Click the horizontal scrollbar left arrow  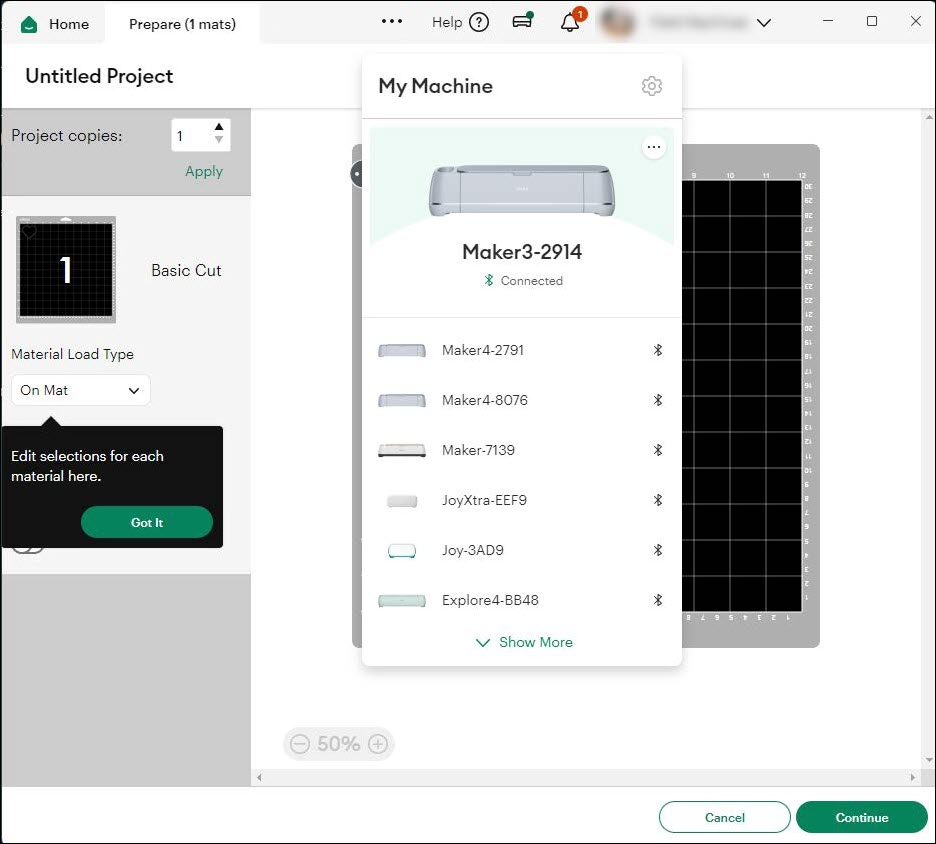[259, 778]
